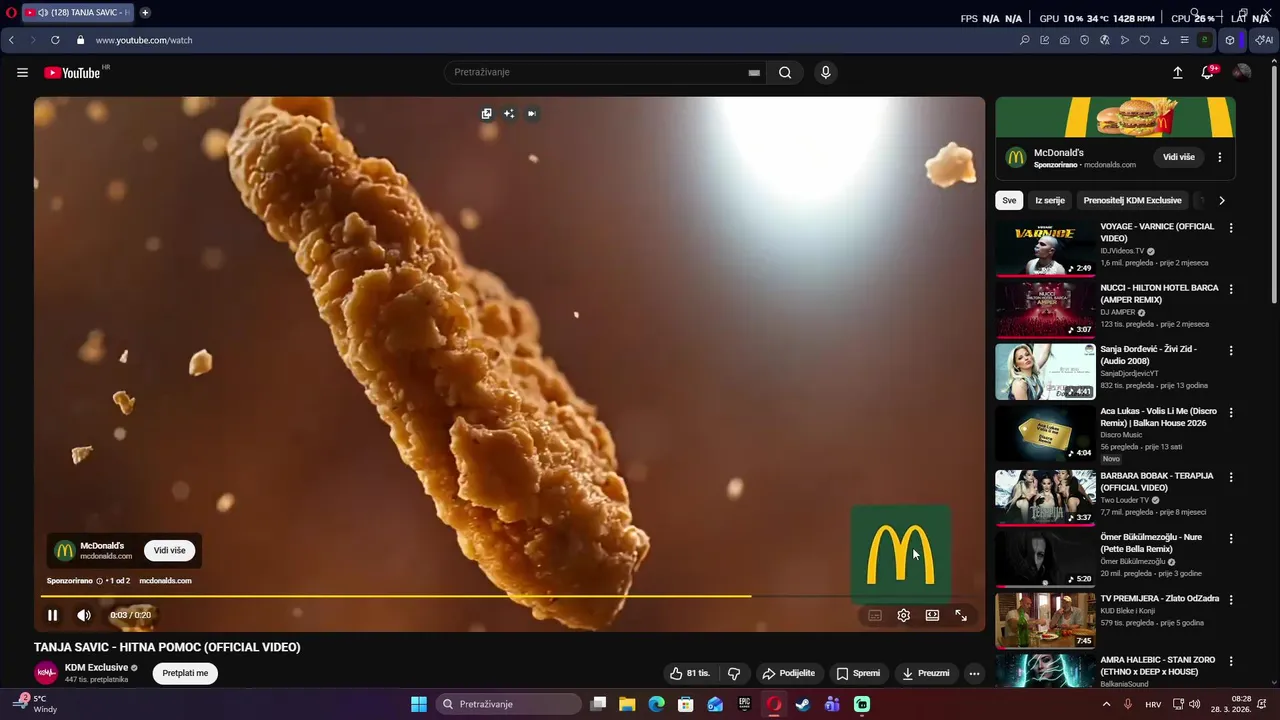Pause the video ad

pyautogui.click(x=53, y=615)
